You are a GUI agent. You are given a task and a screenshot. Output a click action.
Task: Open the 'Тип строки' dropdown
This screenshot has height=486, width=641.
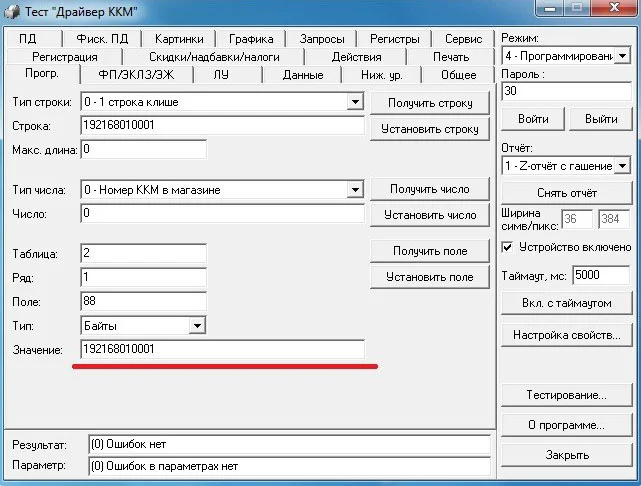[355, 102]
